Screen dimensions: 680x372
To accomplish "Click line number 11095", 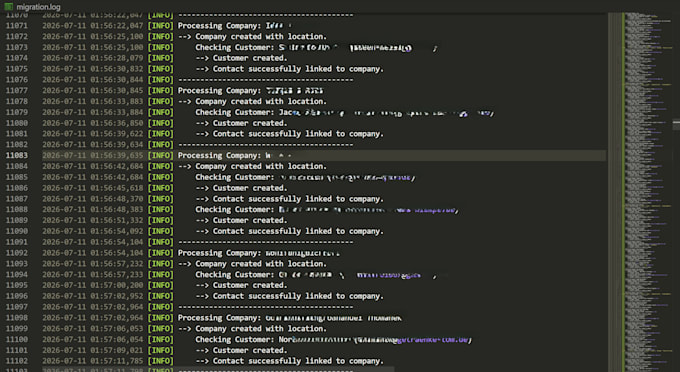I will (16, 285).
